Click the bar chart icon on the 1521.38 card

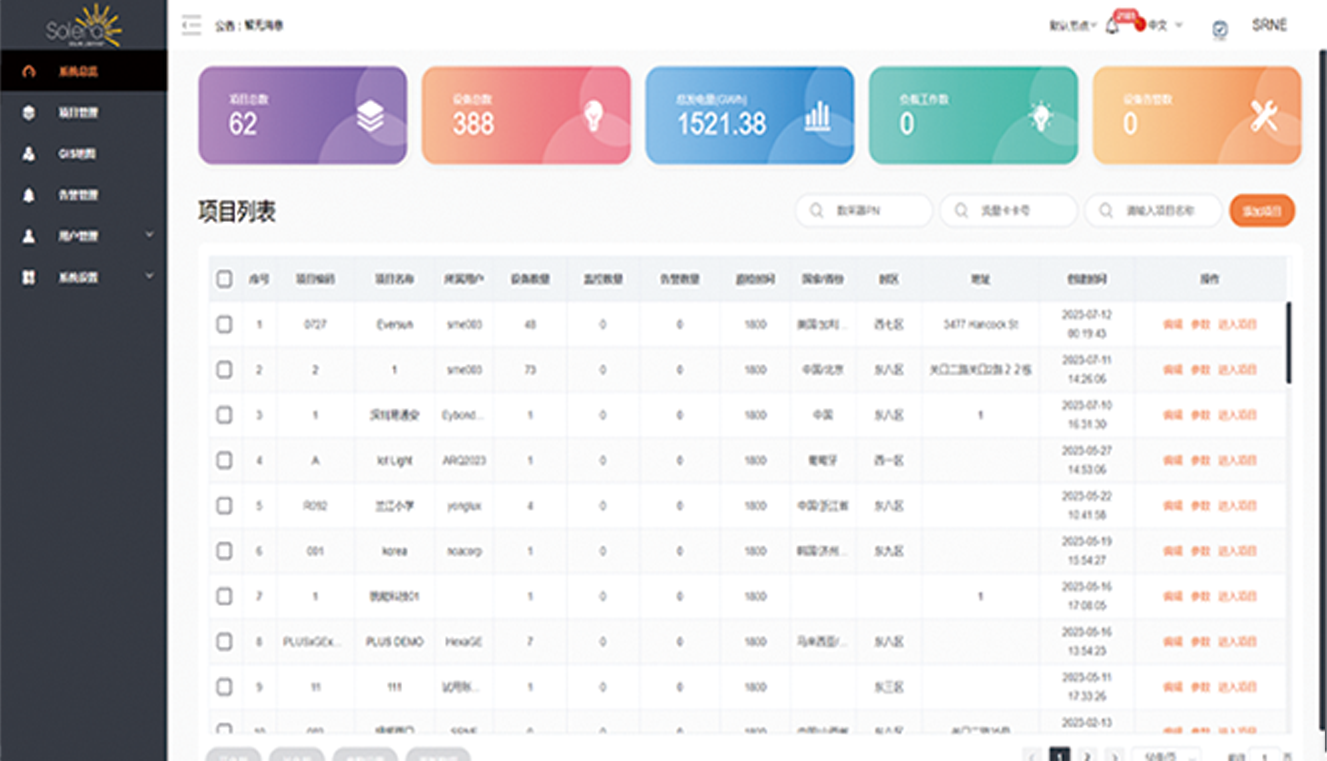pyautogui.click(x=817, y=116)
